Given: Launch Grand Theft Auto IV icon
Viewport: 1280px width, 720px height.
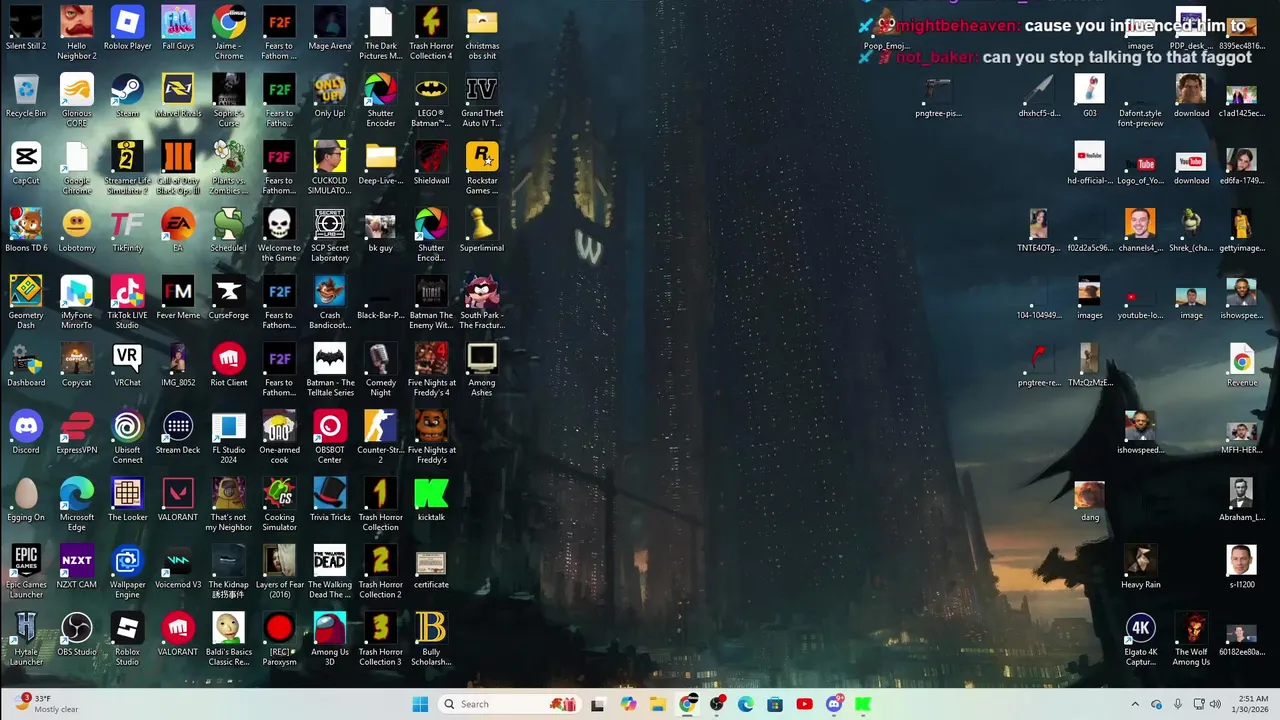Looking at the screenshot, I should coord(482,101).
